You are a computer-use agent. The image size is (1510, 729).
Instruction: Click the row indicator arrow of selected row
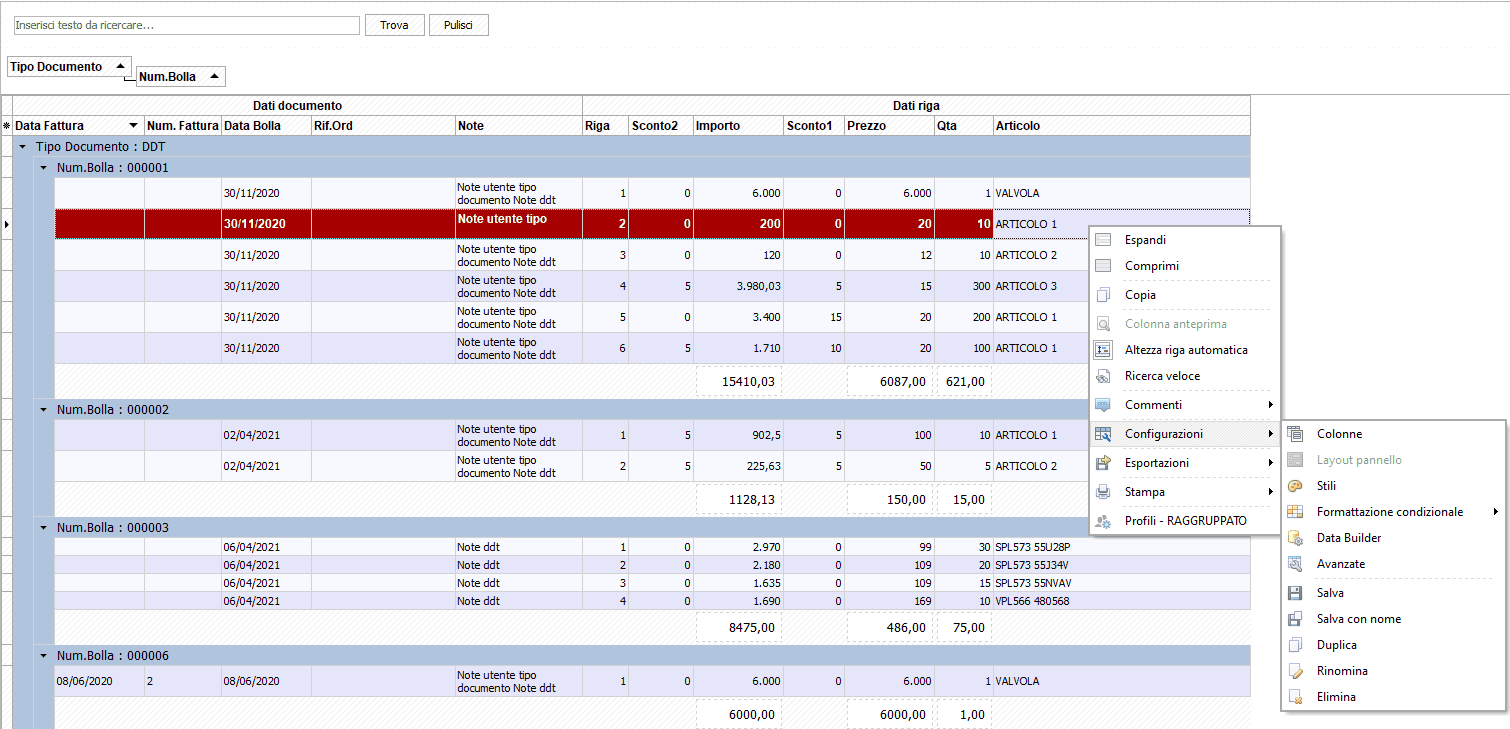click(6, 224)
